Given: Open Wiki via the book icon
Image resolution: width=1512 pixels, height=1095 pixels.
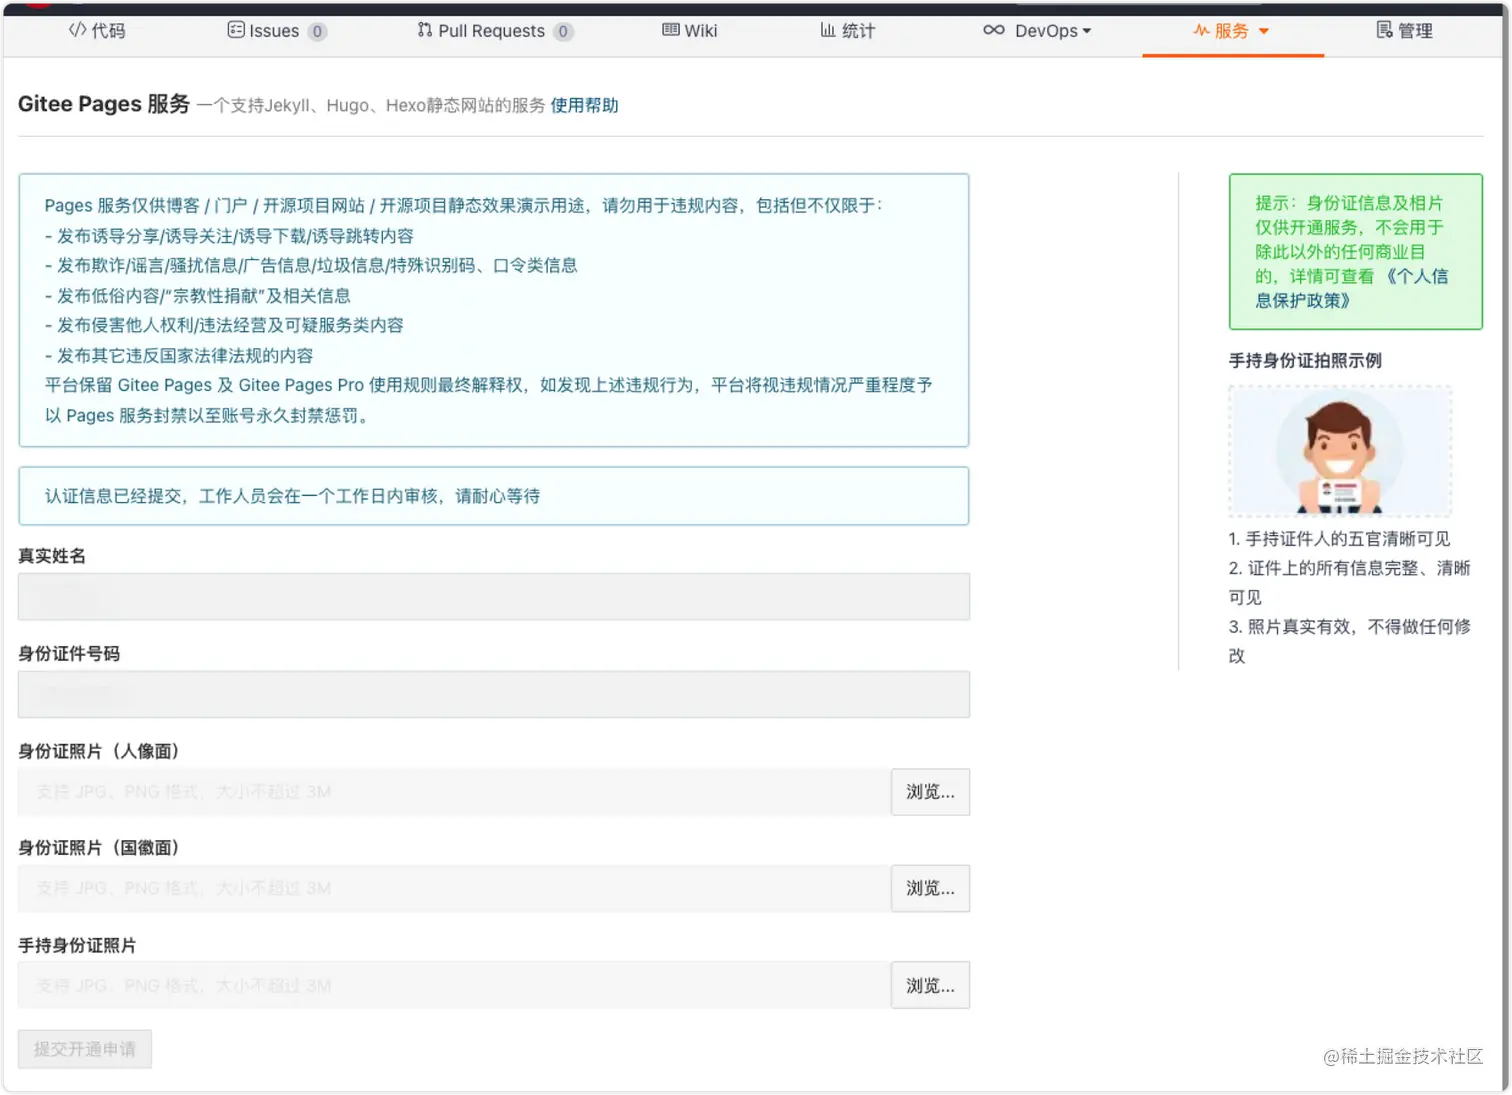Looking at the screenshot, I should pos(670,30).
